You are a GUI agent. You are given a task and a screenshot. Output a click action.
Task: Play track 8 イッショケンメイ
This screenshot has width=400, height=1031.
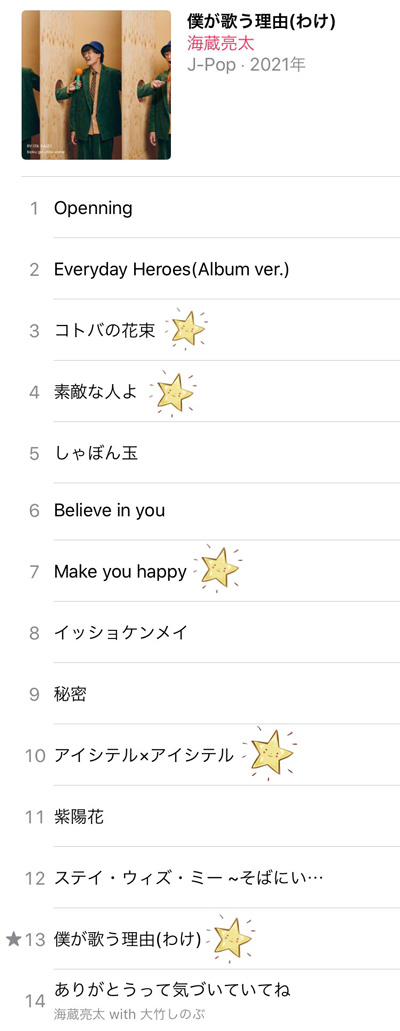coord(211,633)
